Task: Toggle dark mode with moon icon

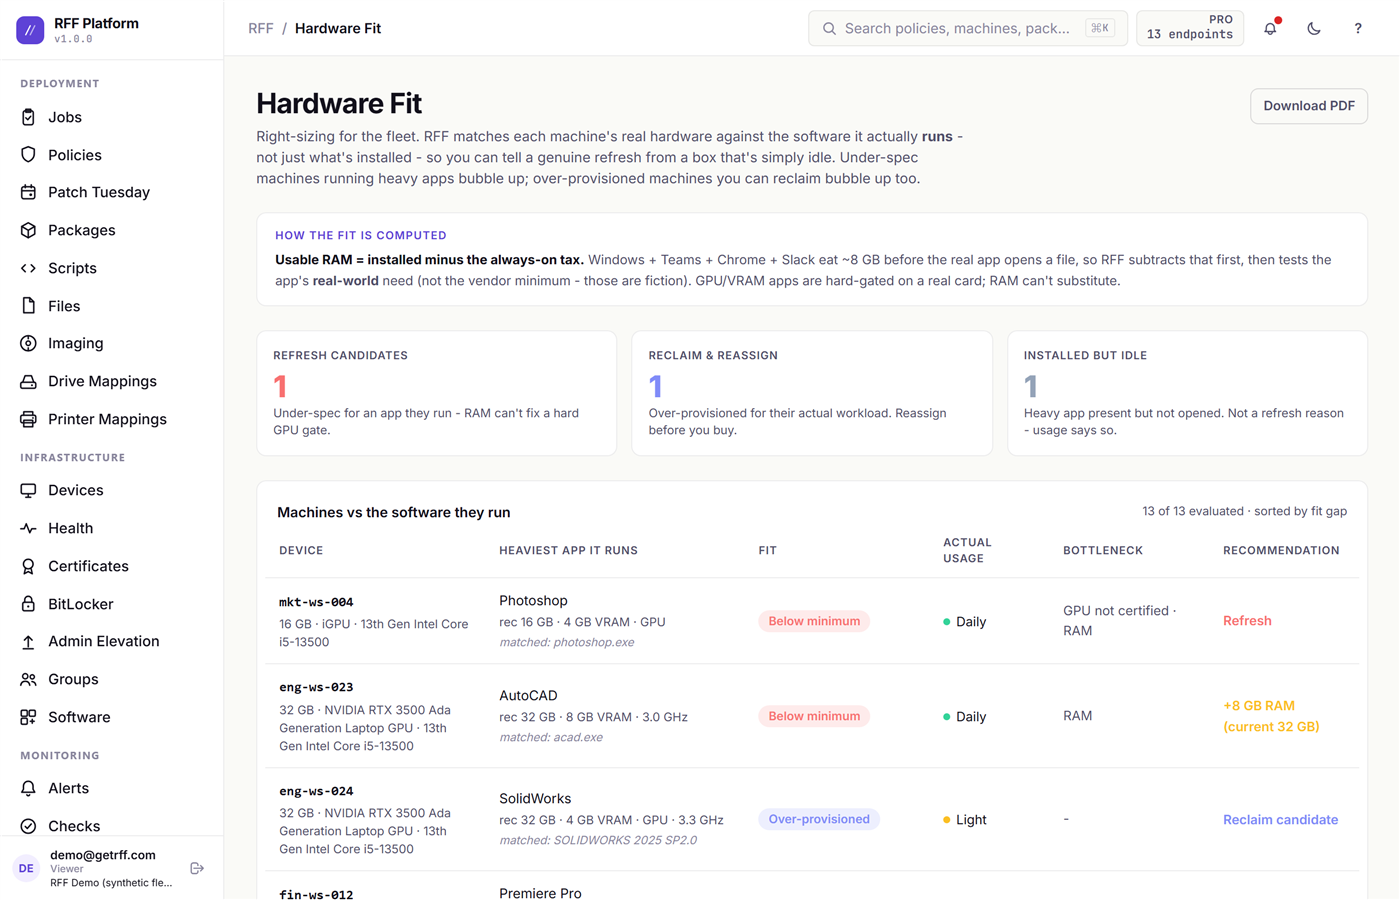Action: coord(1314,28)
